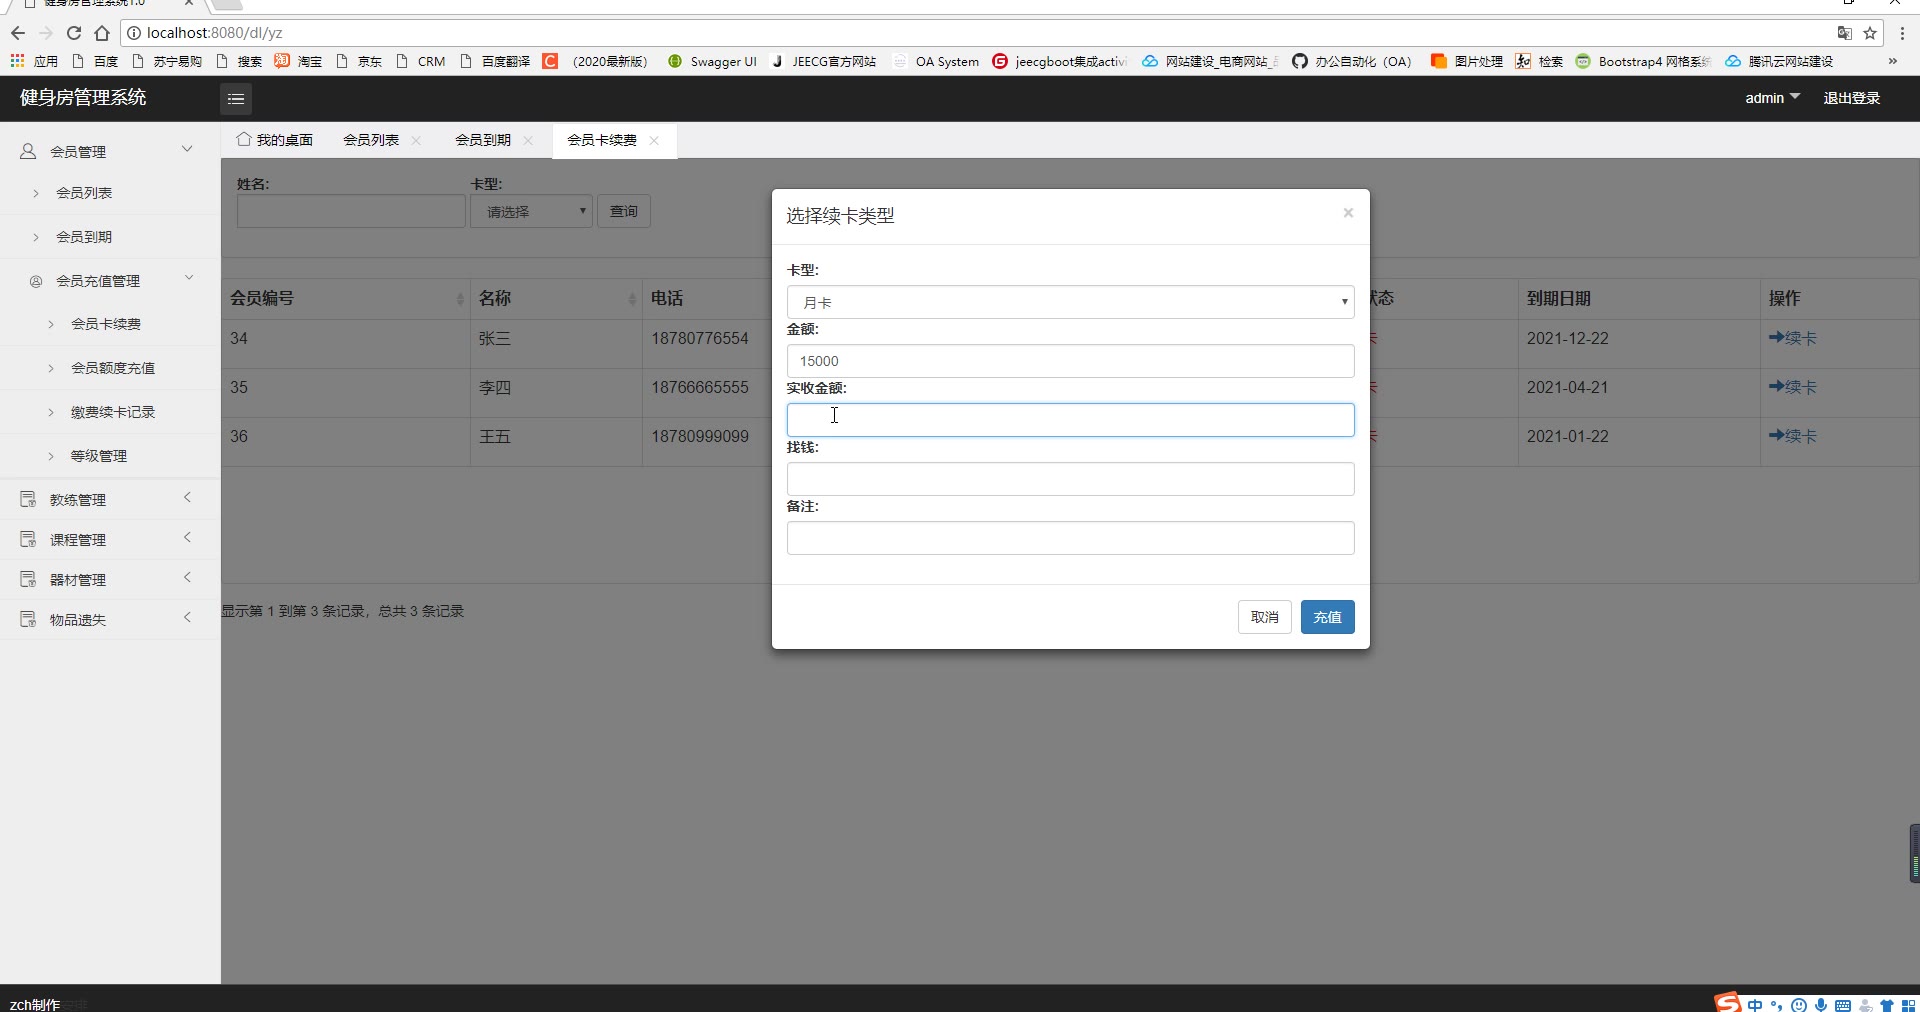Collapse the 会员充值管理 submenu
Image resolution: width=1920 pixels, height=1012 pixels.
tap(189, 278)
